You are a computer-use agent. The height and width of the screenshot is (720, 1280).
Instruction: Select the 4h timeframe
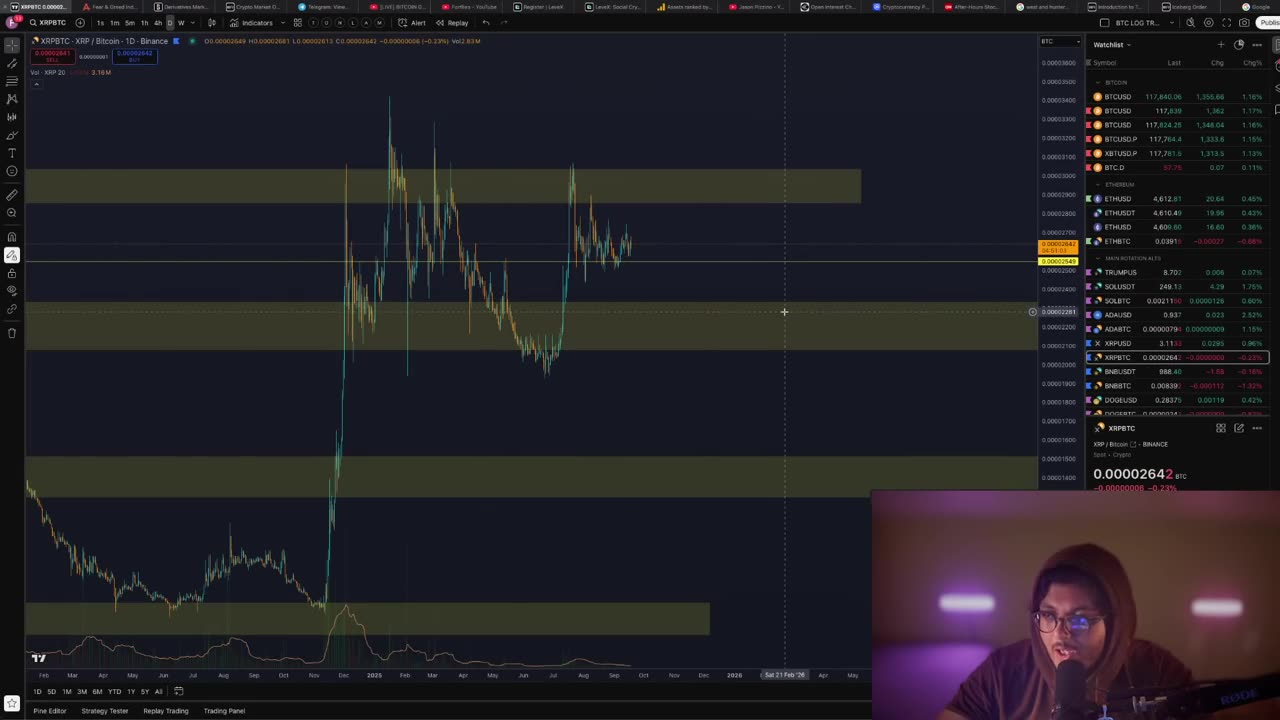(158, 23)
